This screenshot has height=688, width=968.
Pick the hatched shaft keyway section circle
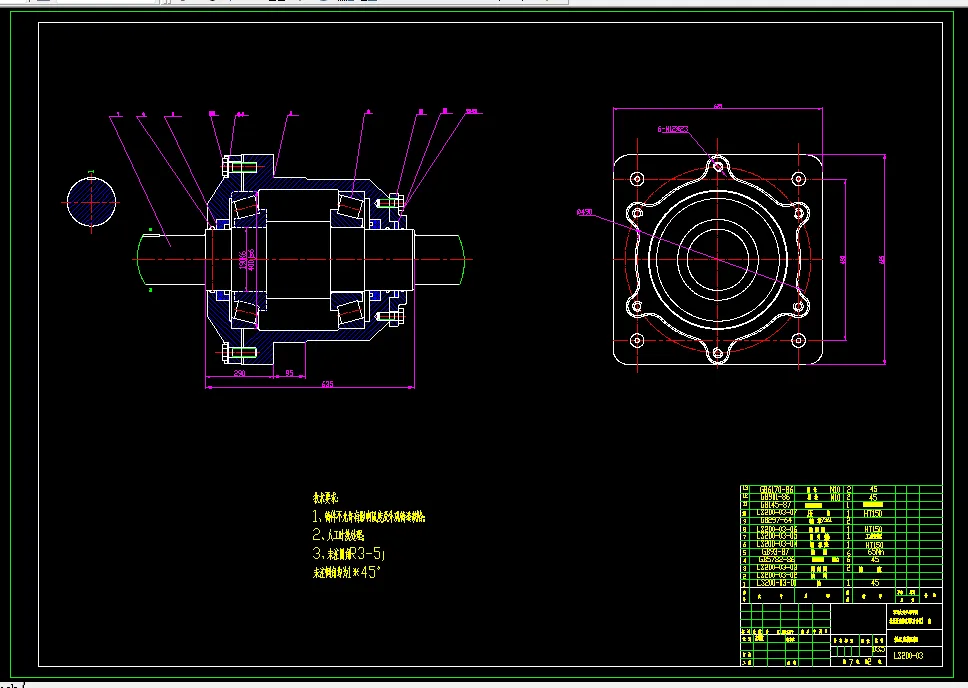[91, 202]
